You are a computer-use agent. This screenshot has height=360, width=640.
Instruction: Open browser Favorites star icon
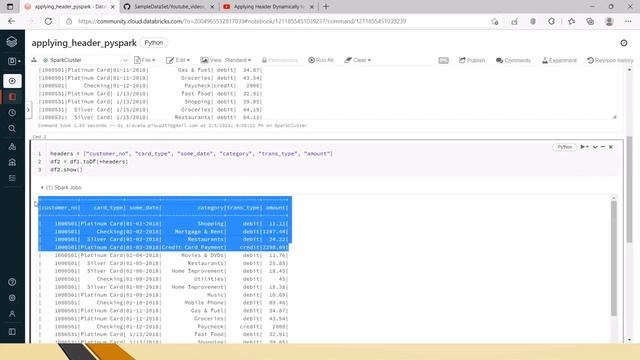click(571, 22)
